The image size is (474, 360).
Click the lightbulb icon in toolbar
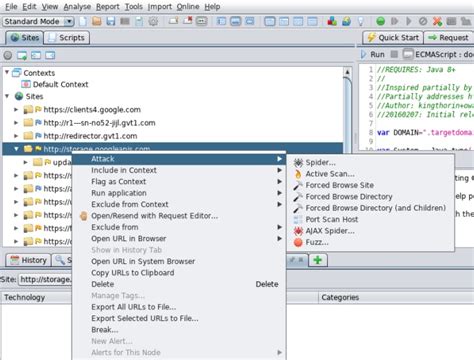click(x=360, y=21)
